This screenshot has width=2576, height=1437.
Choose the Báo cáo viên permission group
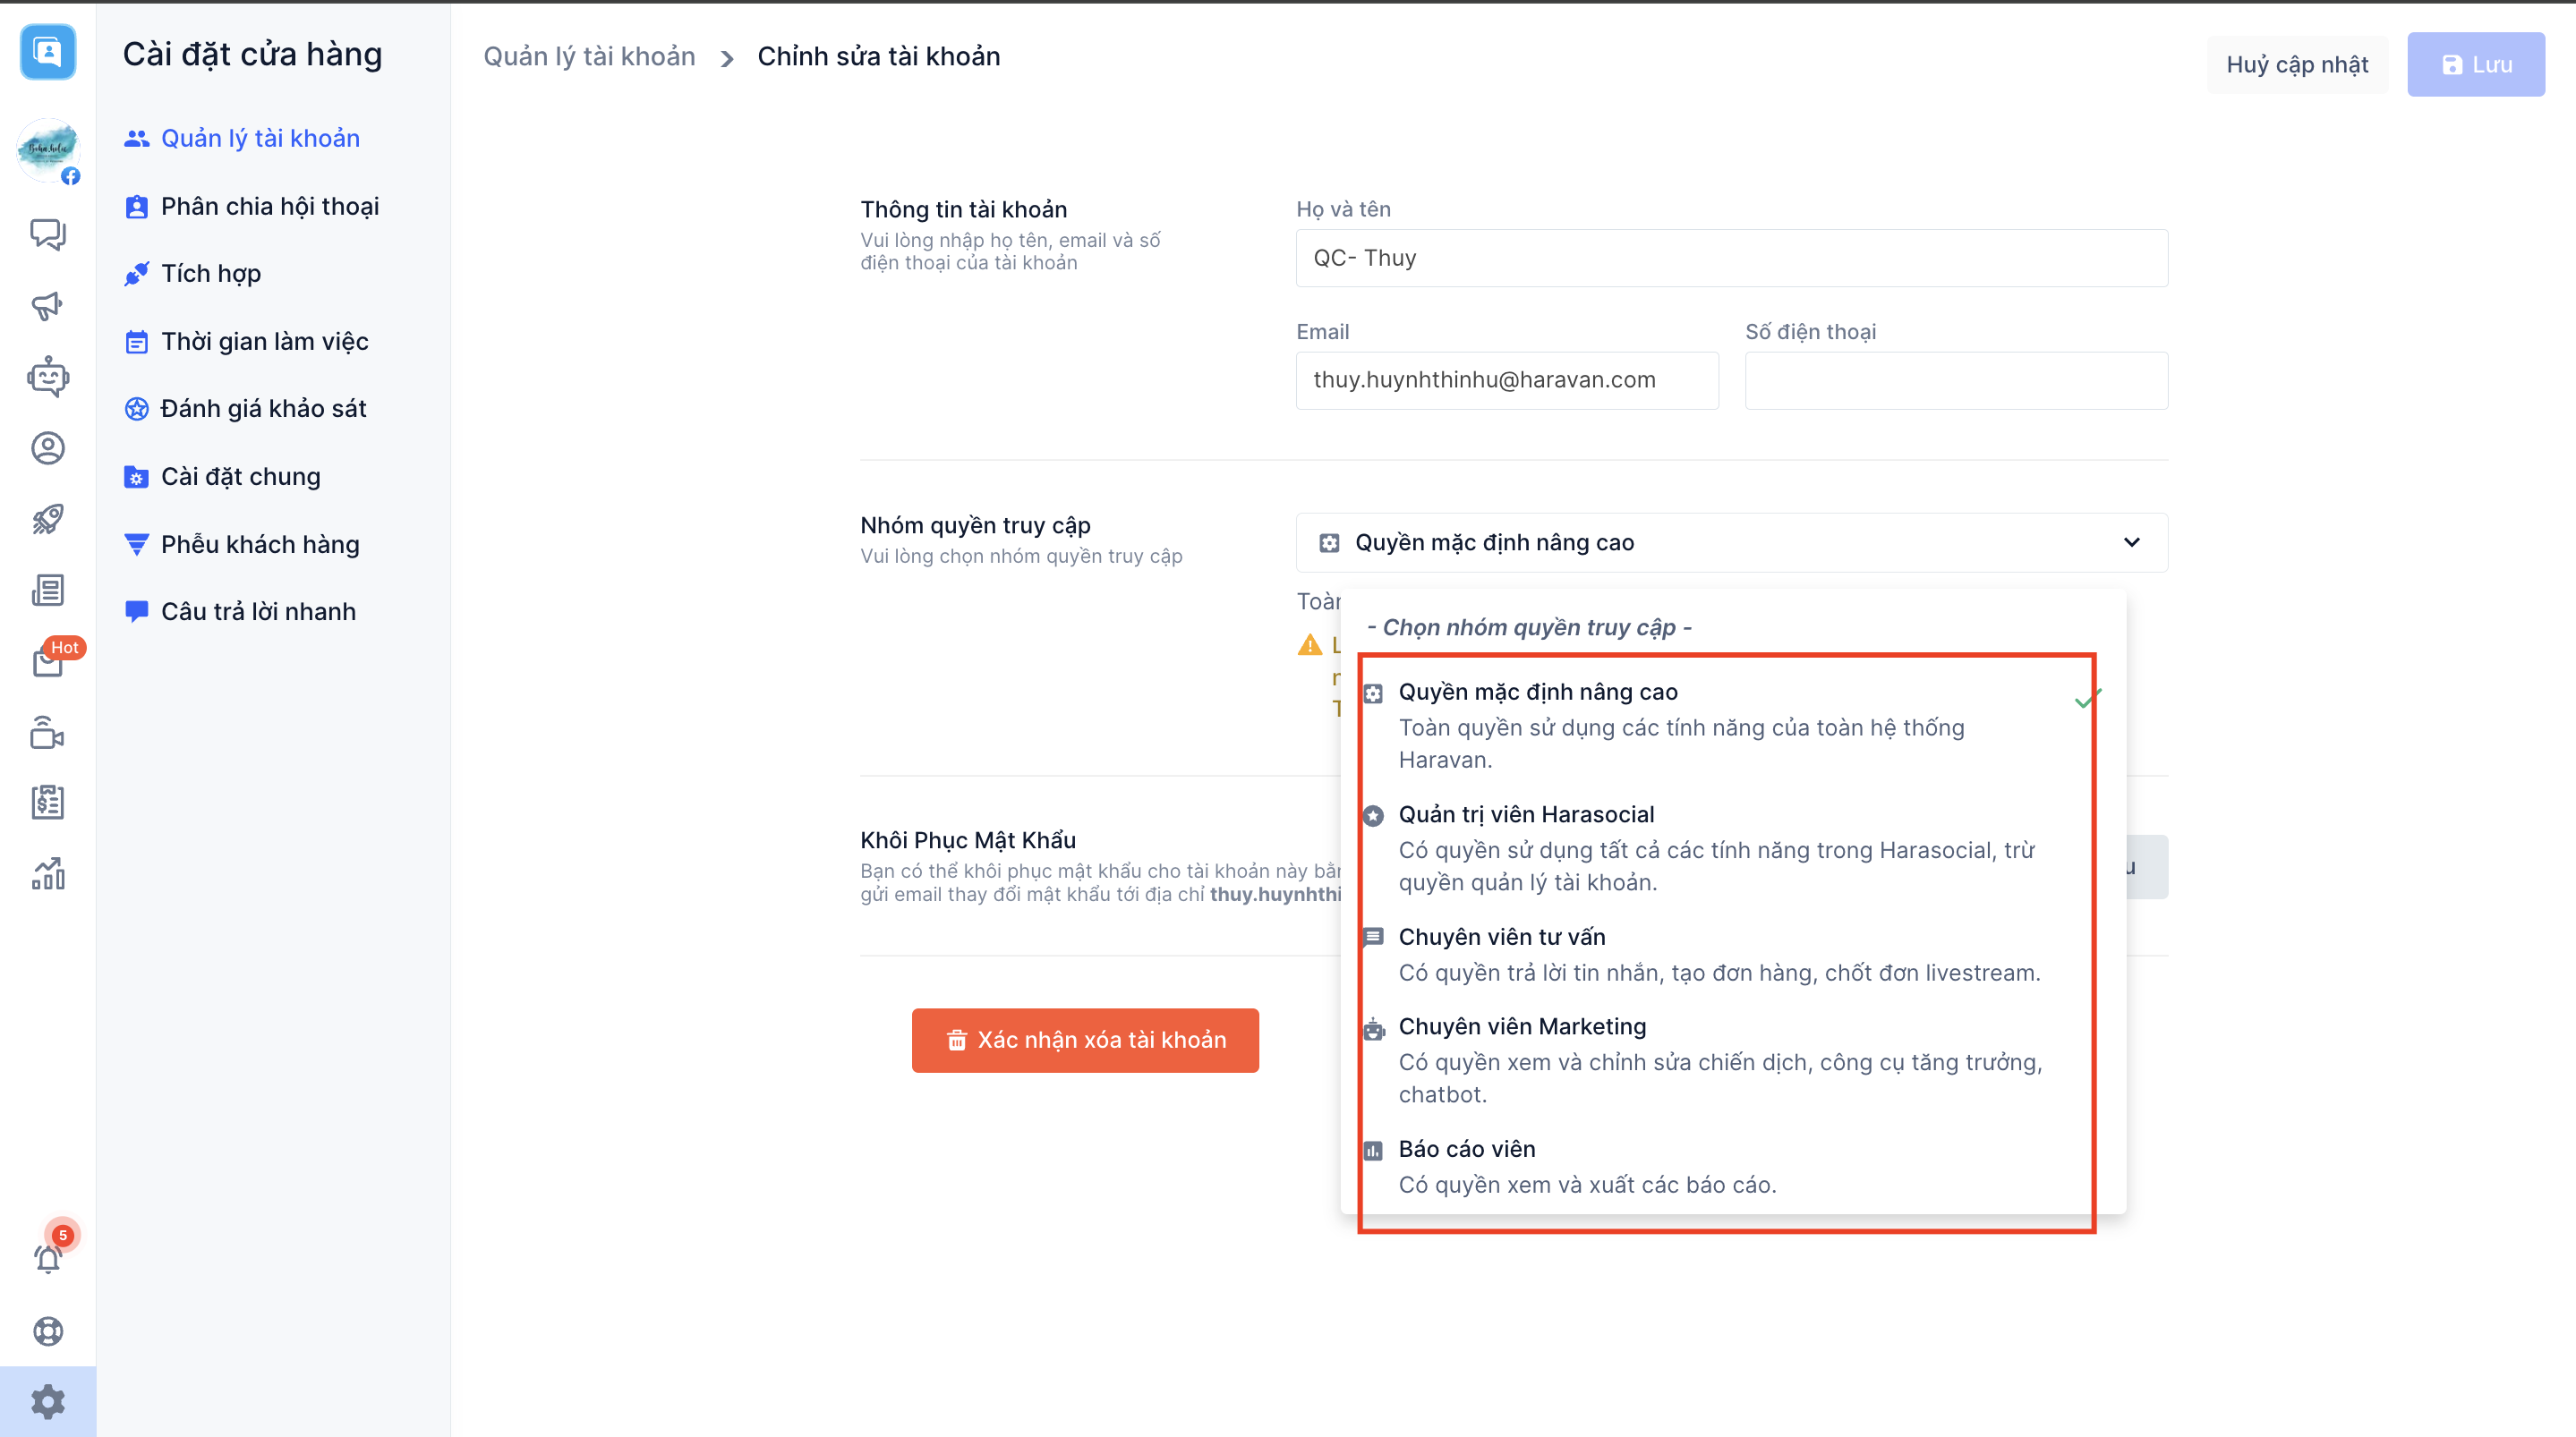(x=1466, y=1149)
